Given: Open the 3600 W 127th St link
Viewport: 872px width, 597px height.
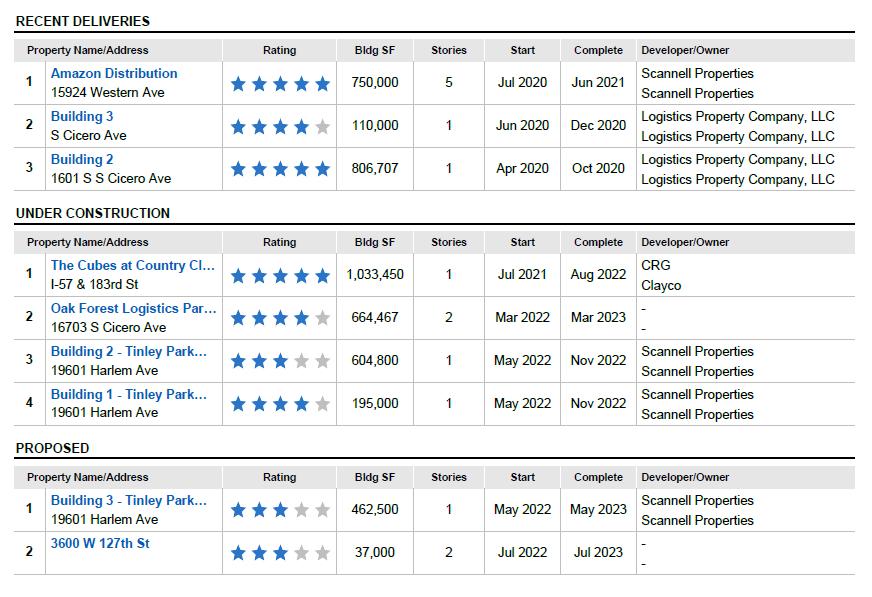Looking at the screenshot, I should coord(100,543).
